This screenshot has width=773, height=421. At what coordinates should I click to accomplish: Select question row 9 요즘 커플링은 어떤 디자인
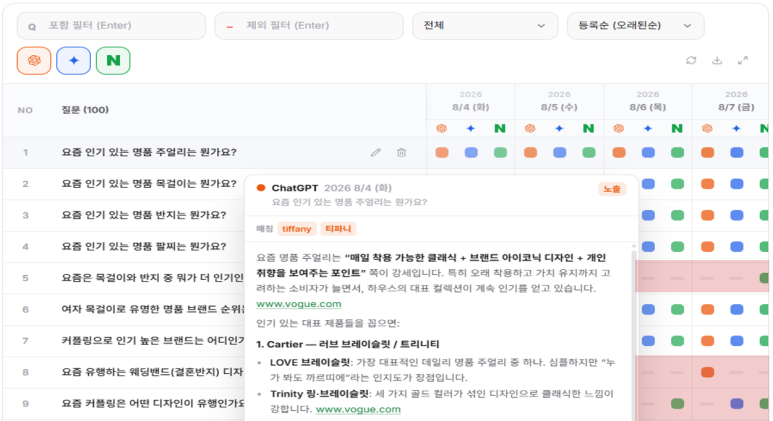point(152,404)
